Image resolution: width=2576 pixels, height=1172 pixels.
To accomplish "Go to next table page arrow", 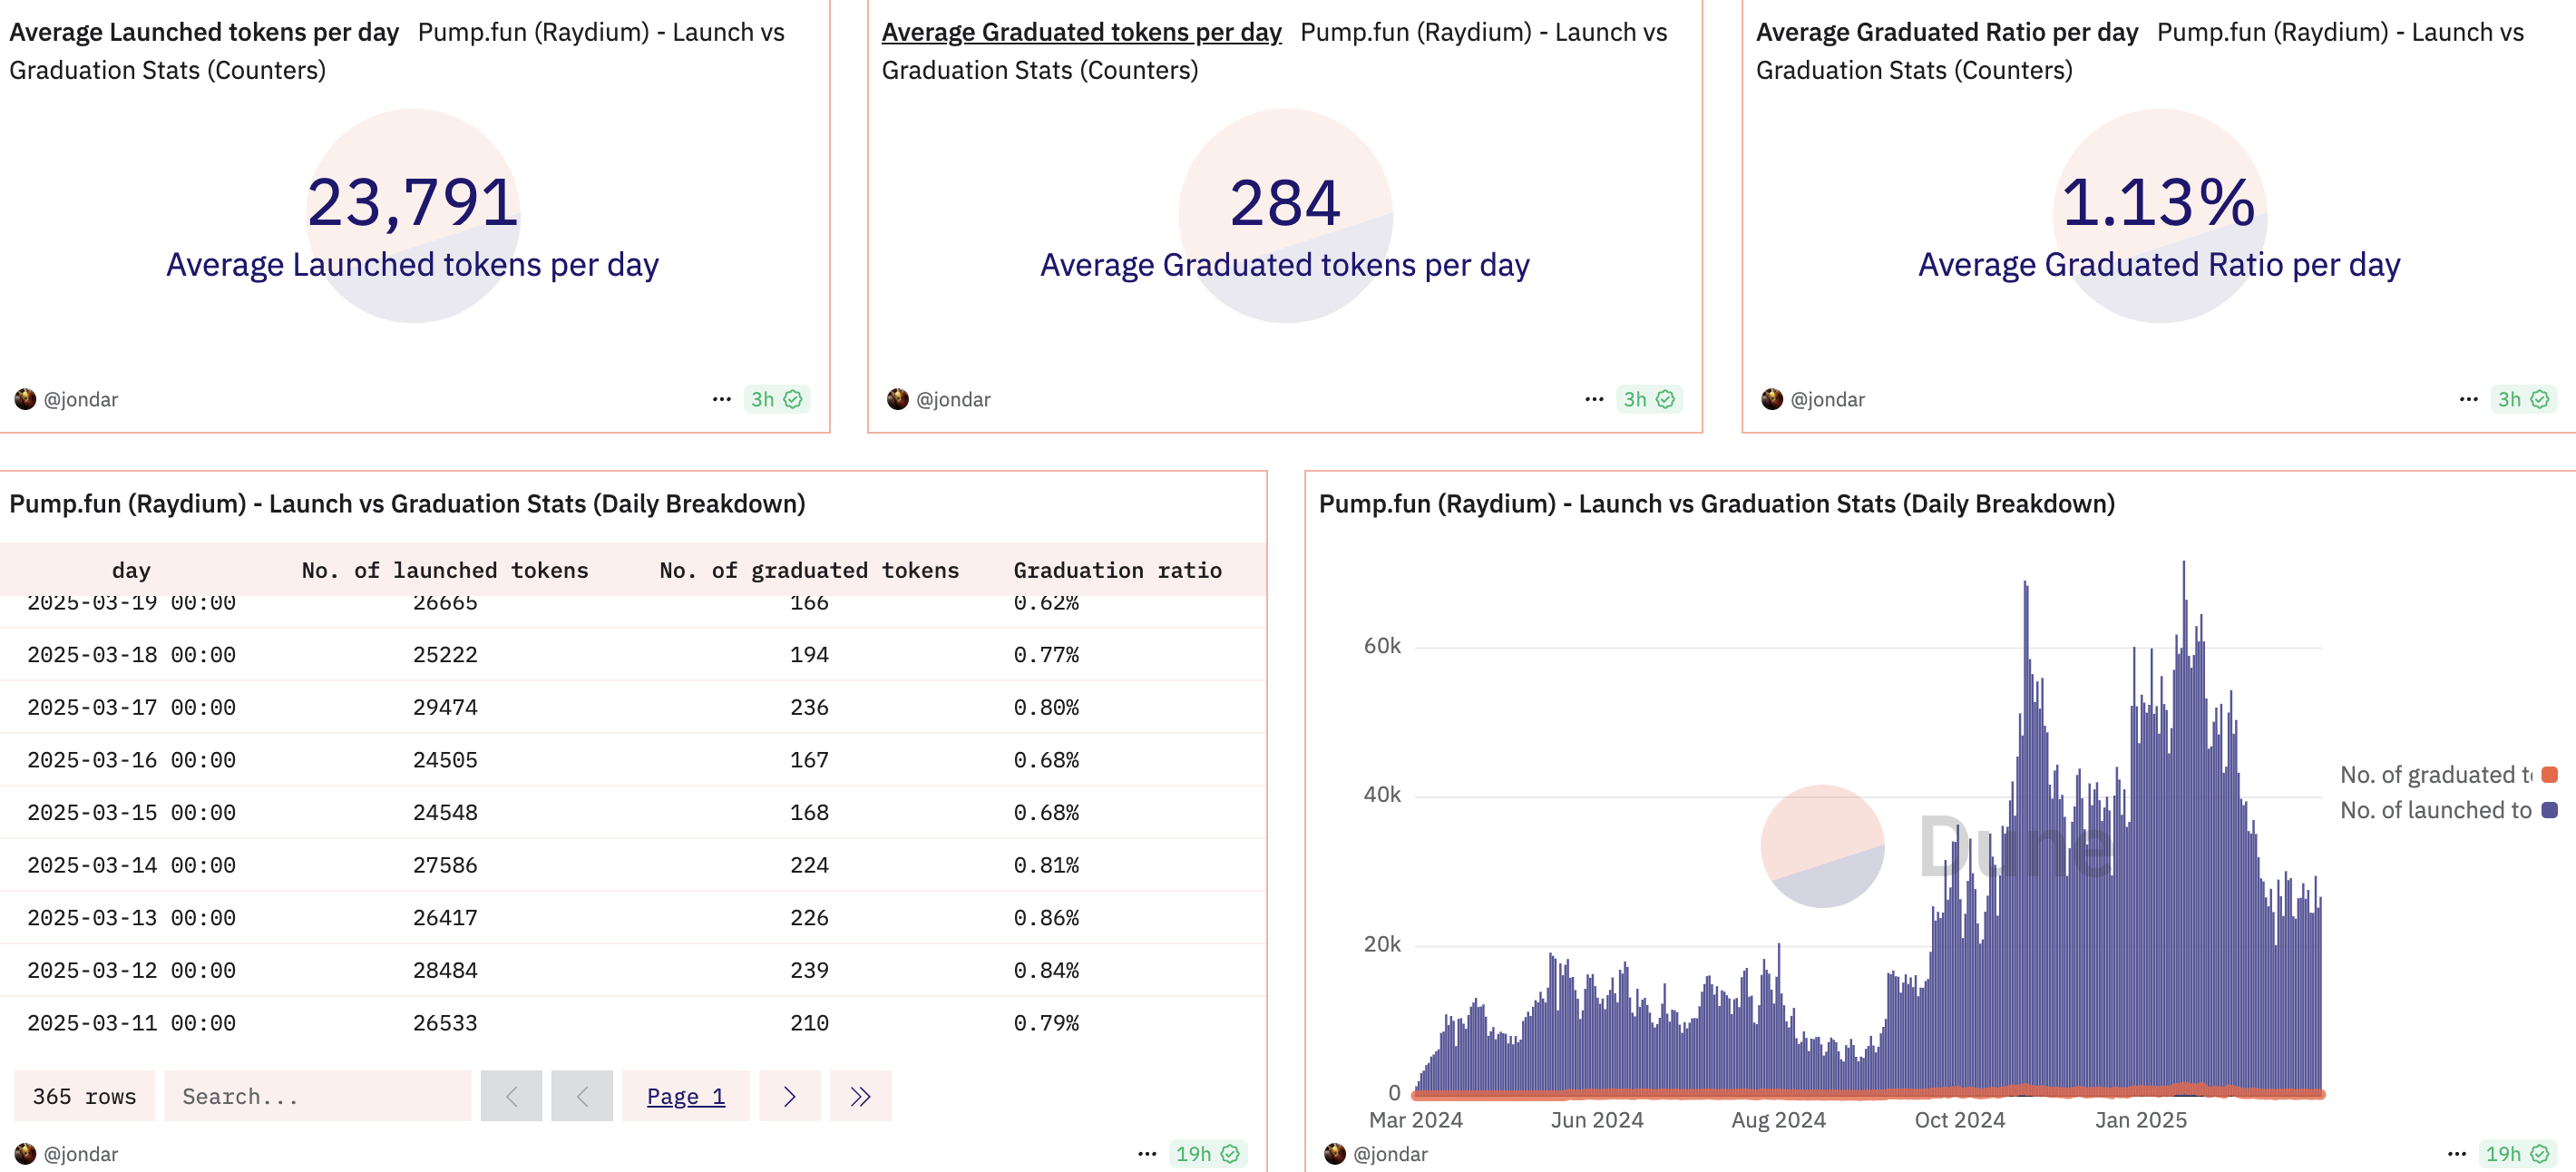I will coord(789,1096).
